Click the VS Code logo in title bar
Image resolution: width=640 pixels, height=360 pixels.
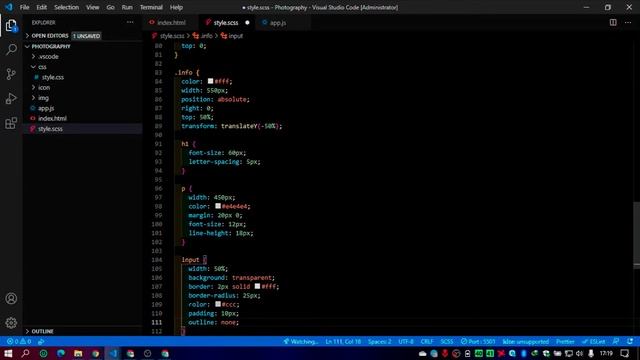(x=9, y=7)
